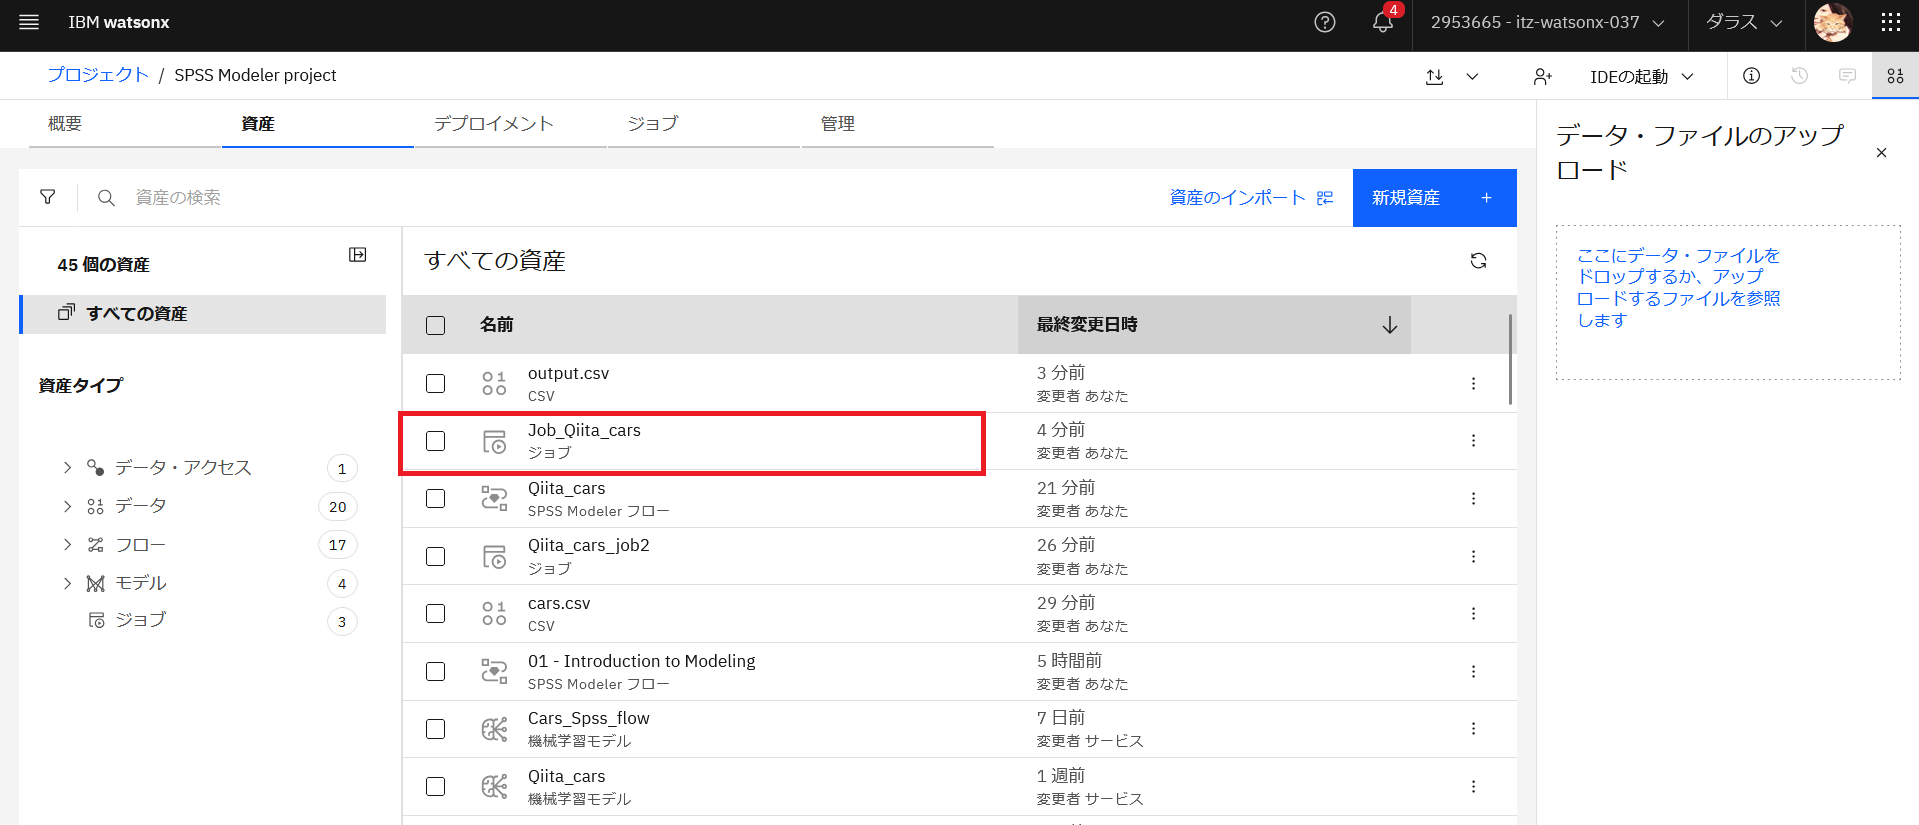Open the comments icon
The height and width of the screenshot is (825, 1919).
pos(1847,76)
